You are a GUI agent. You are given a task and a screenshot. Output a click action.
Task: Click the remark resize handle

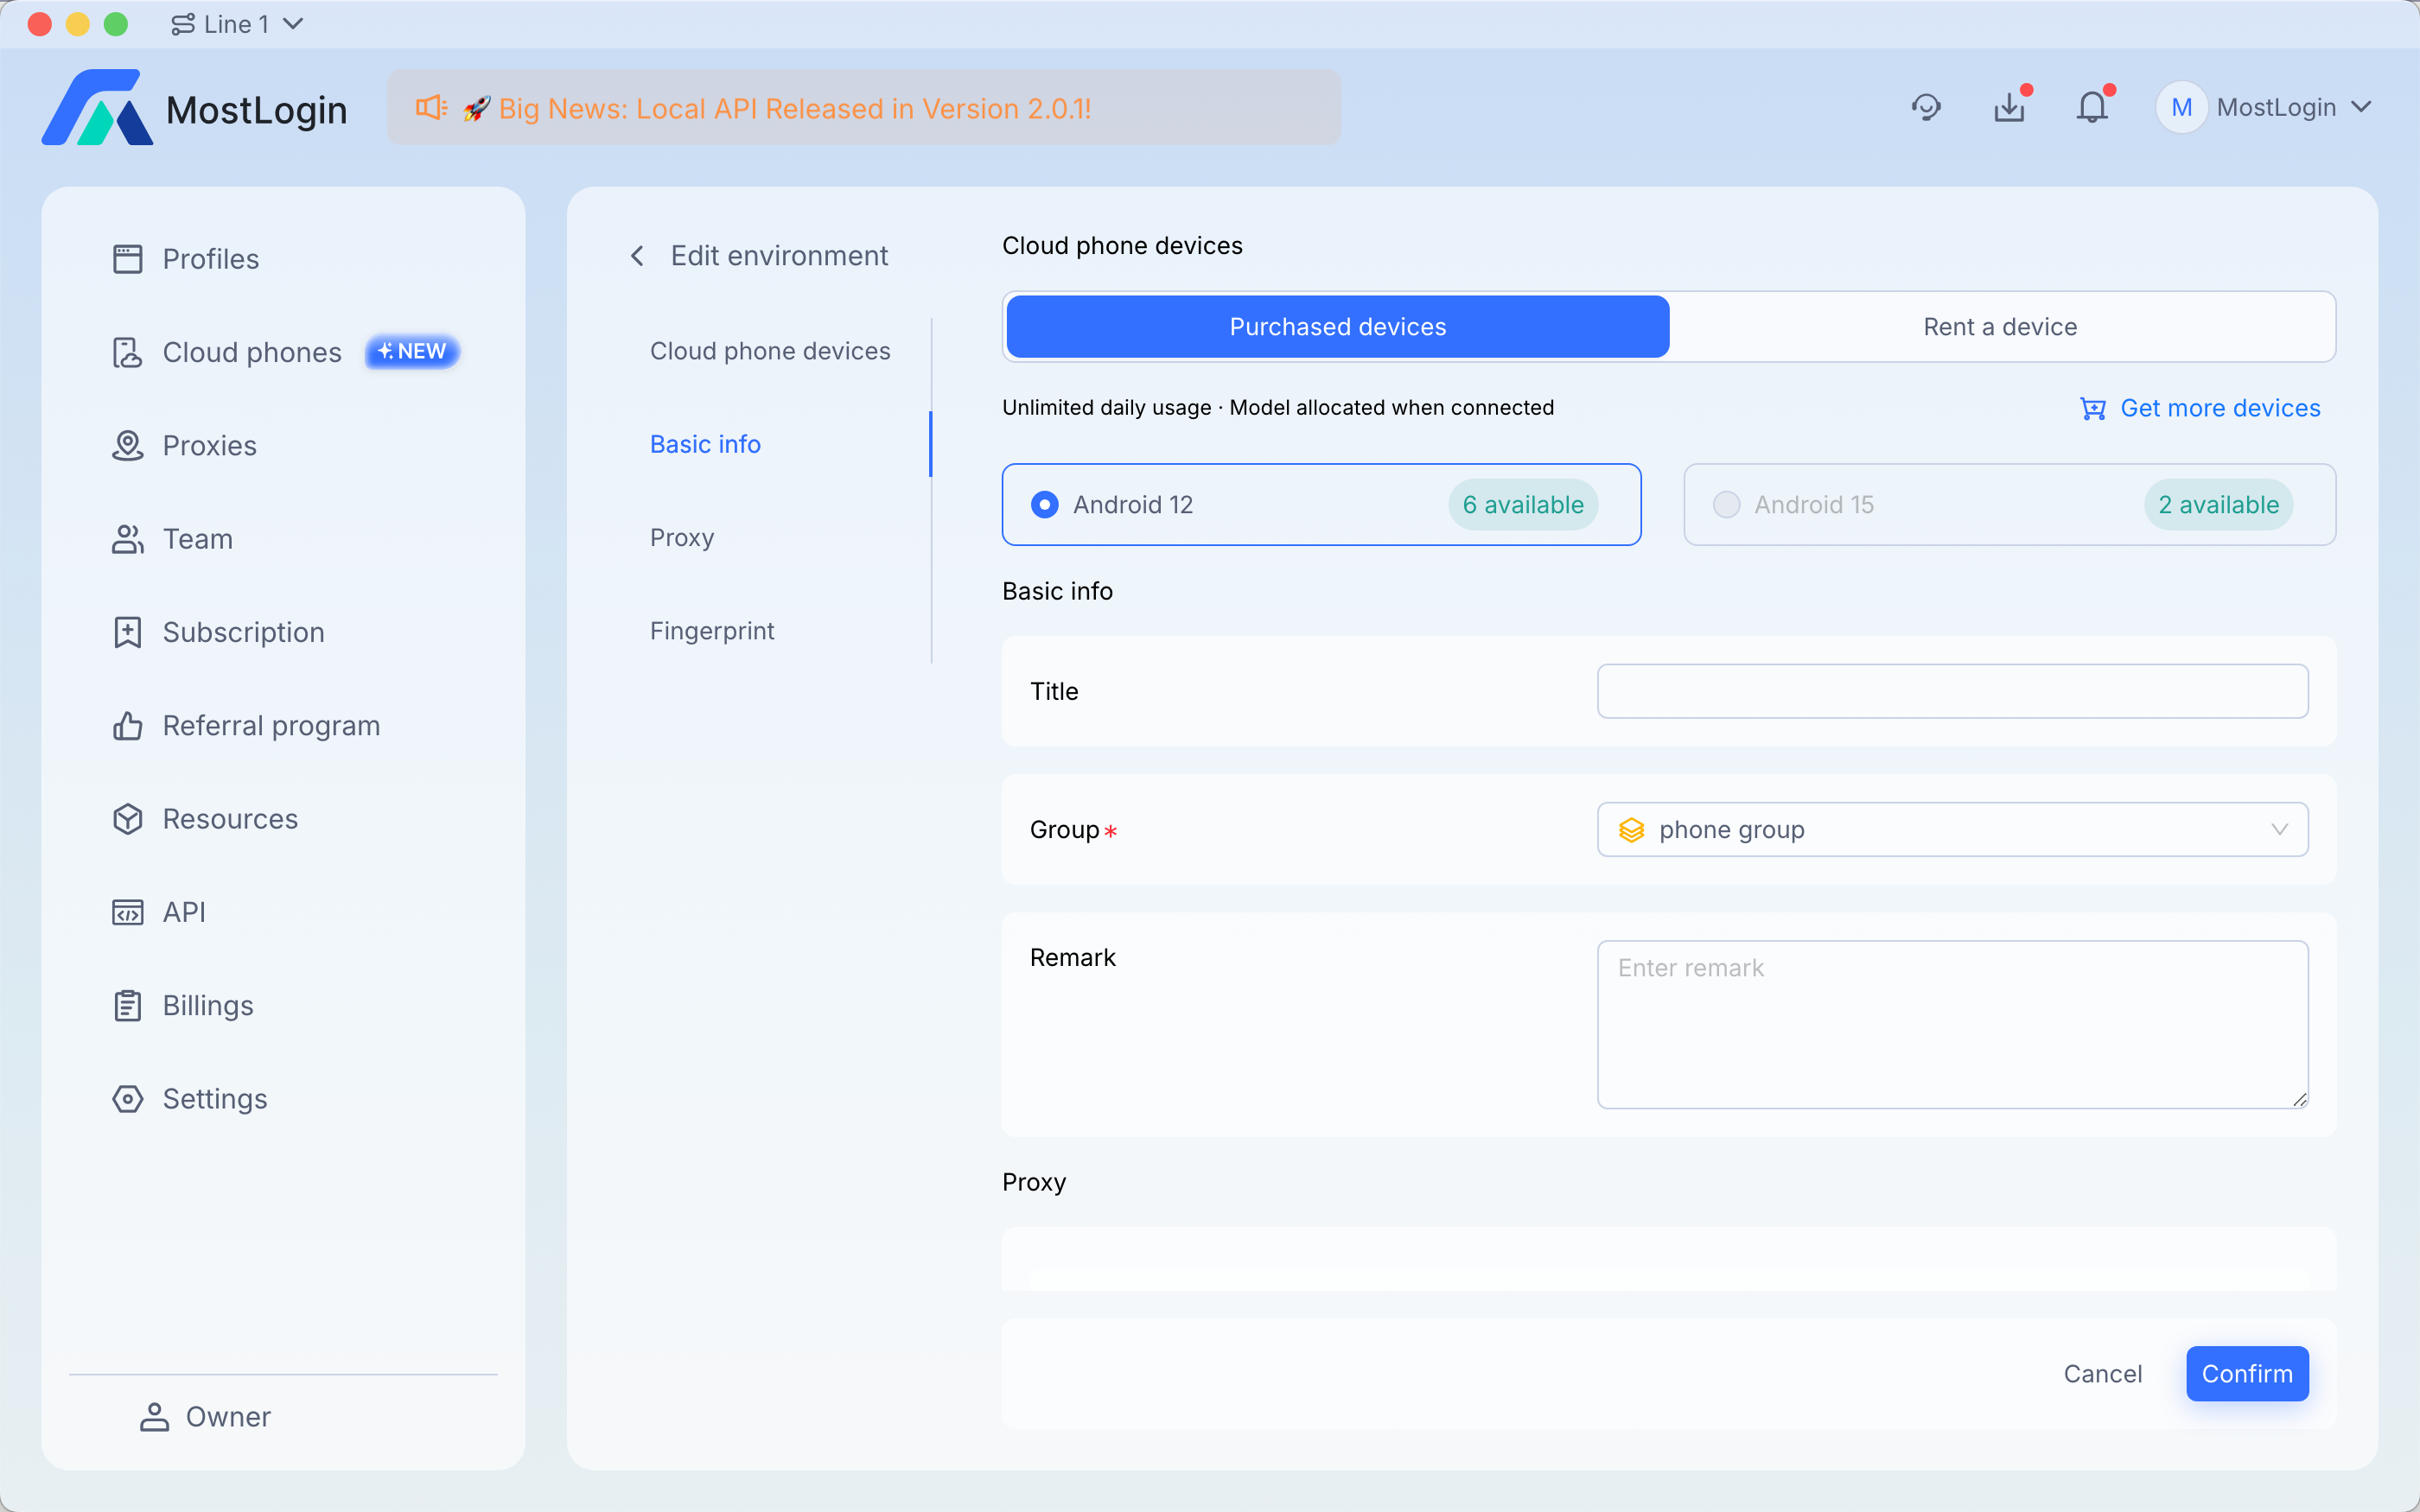2299,1099
